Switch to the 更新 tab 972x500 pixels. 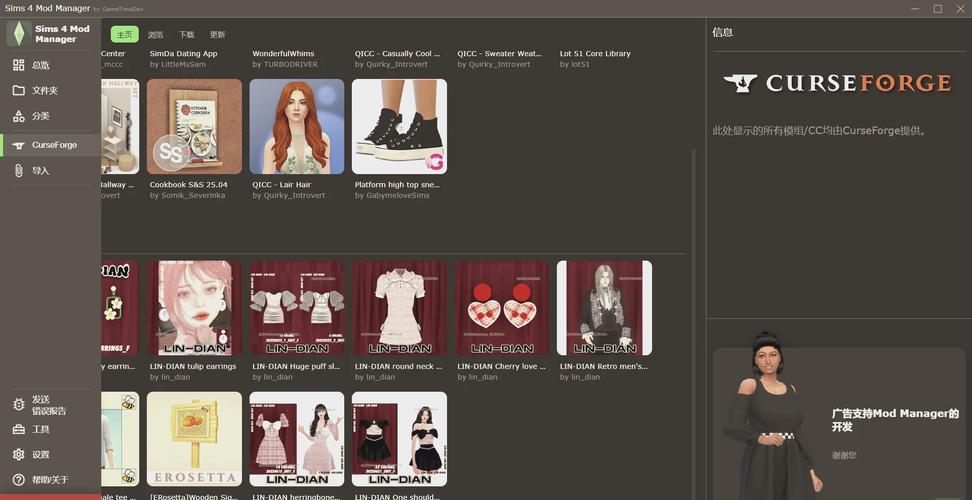[x=218, y=35]
